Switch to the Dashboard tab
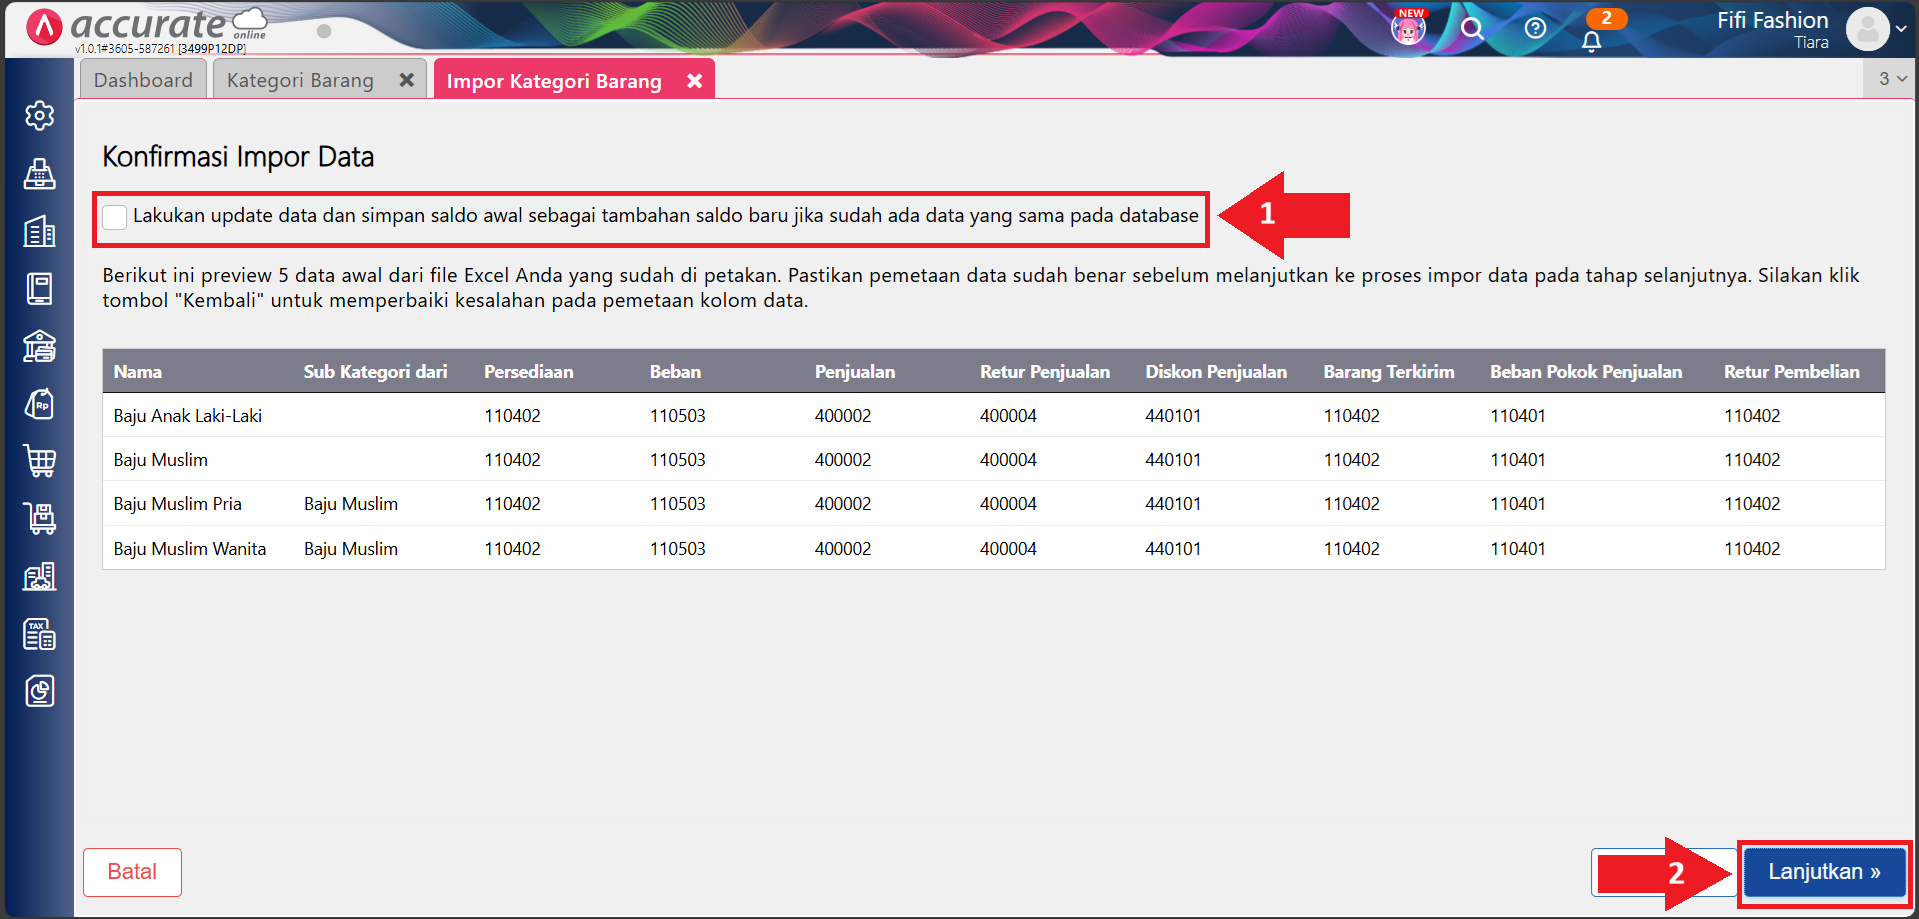Screen dimensions: 1919x919 pyautogui.click(x=142, y=79)
